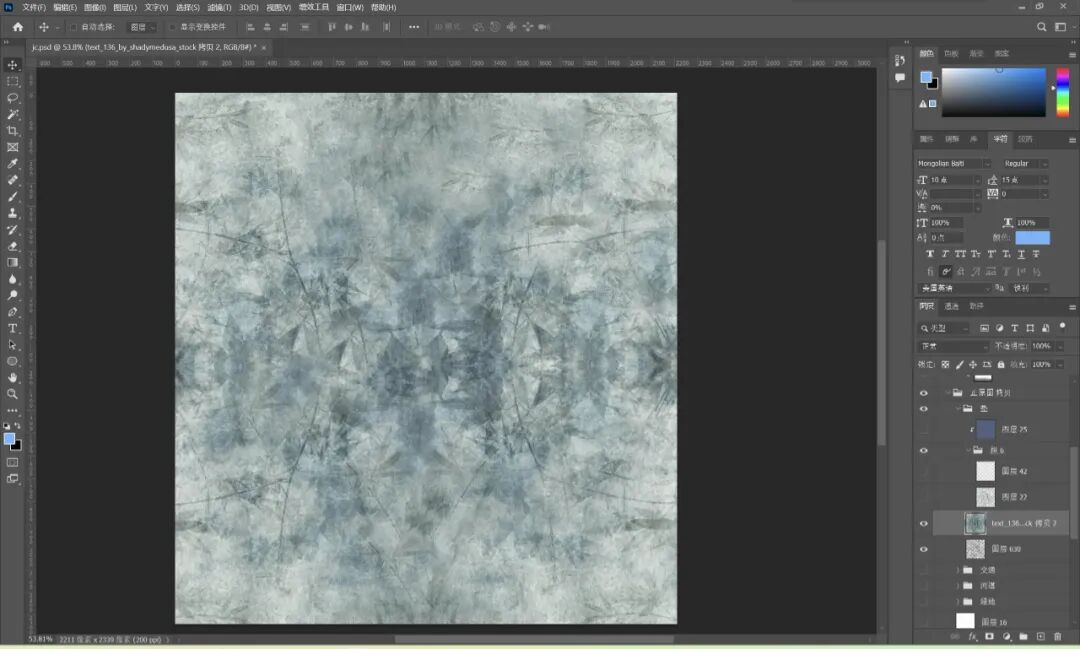Open the search icon at top right
This screenshot has width=1080, height=649.
click(1041, 27)
